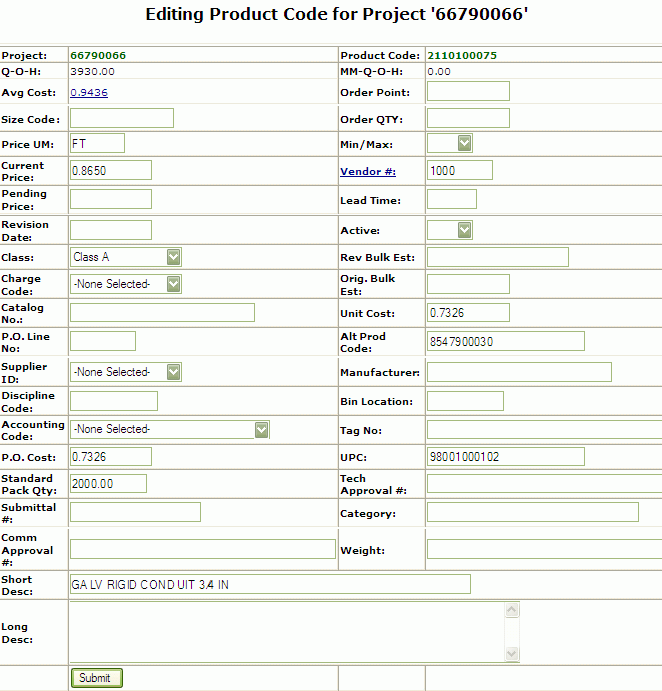The image size is (662, 691).
Task: Open the Avg Cost 0.9436 link
Action: [89, 92]
